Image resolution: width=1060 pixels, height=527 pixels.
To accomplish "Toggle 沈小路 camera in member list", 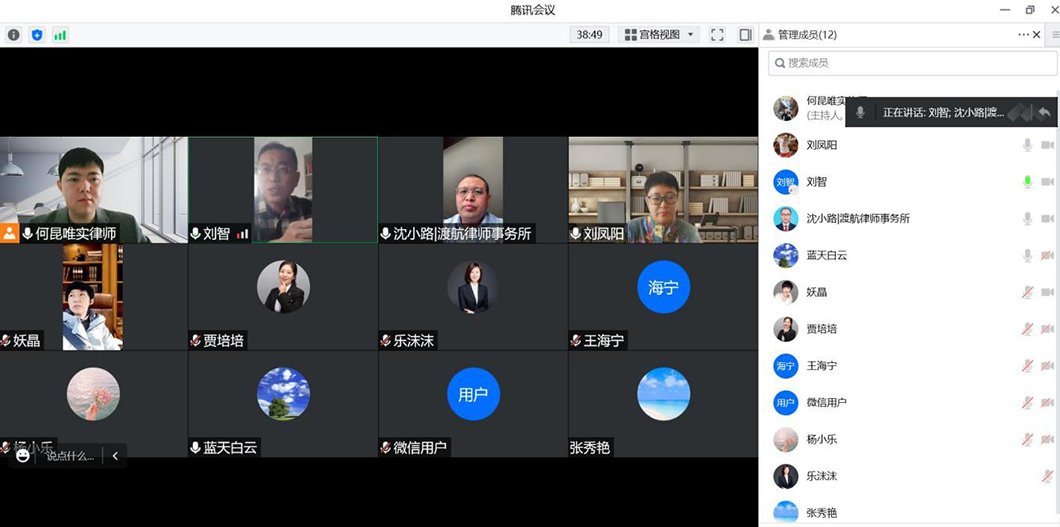I will click(1047, 218).
